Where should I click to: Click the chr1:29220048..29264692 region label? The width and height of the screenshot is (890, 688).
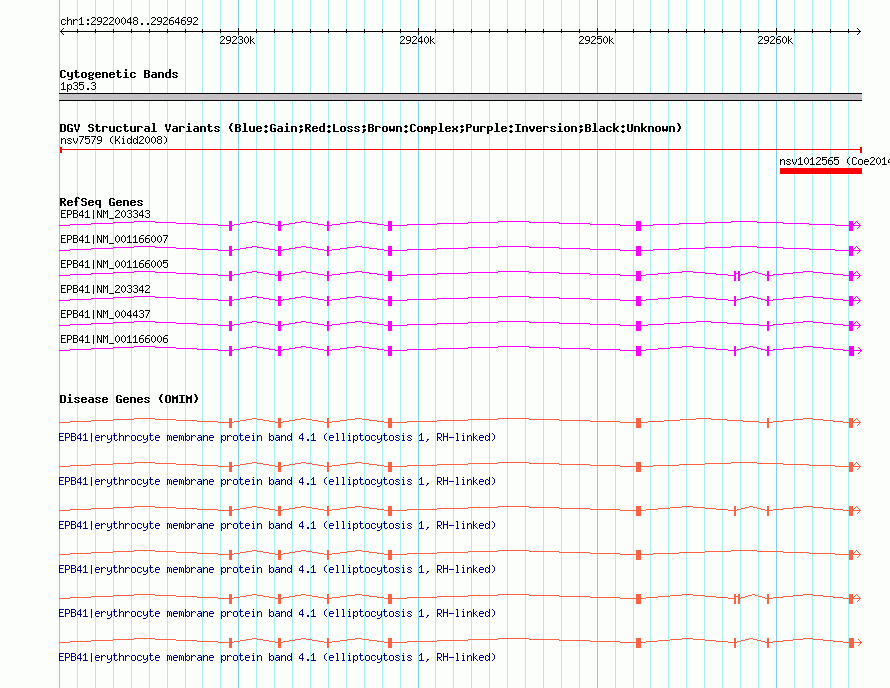[x=129, y=21]
